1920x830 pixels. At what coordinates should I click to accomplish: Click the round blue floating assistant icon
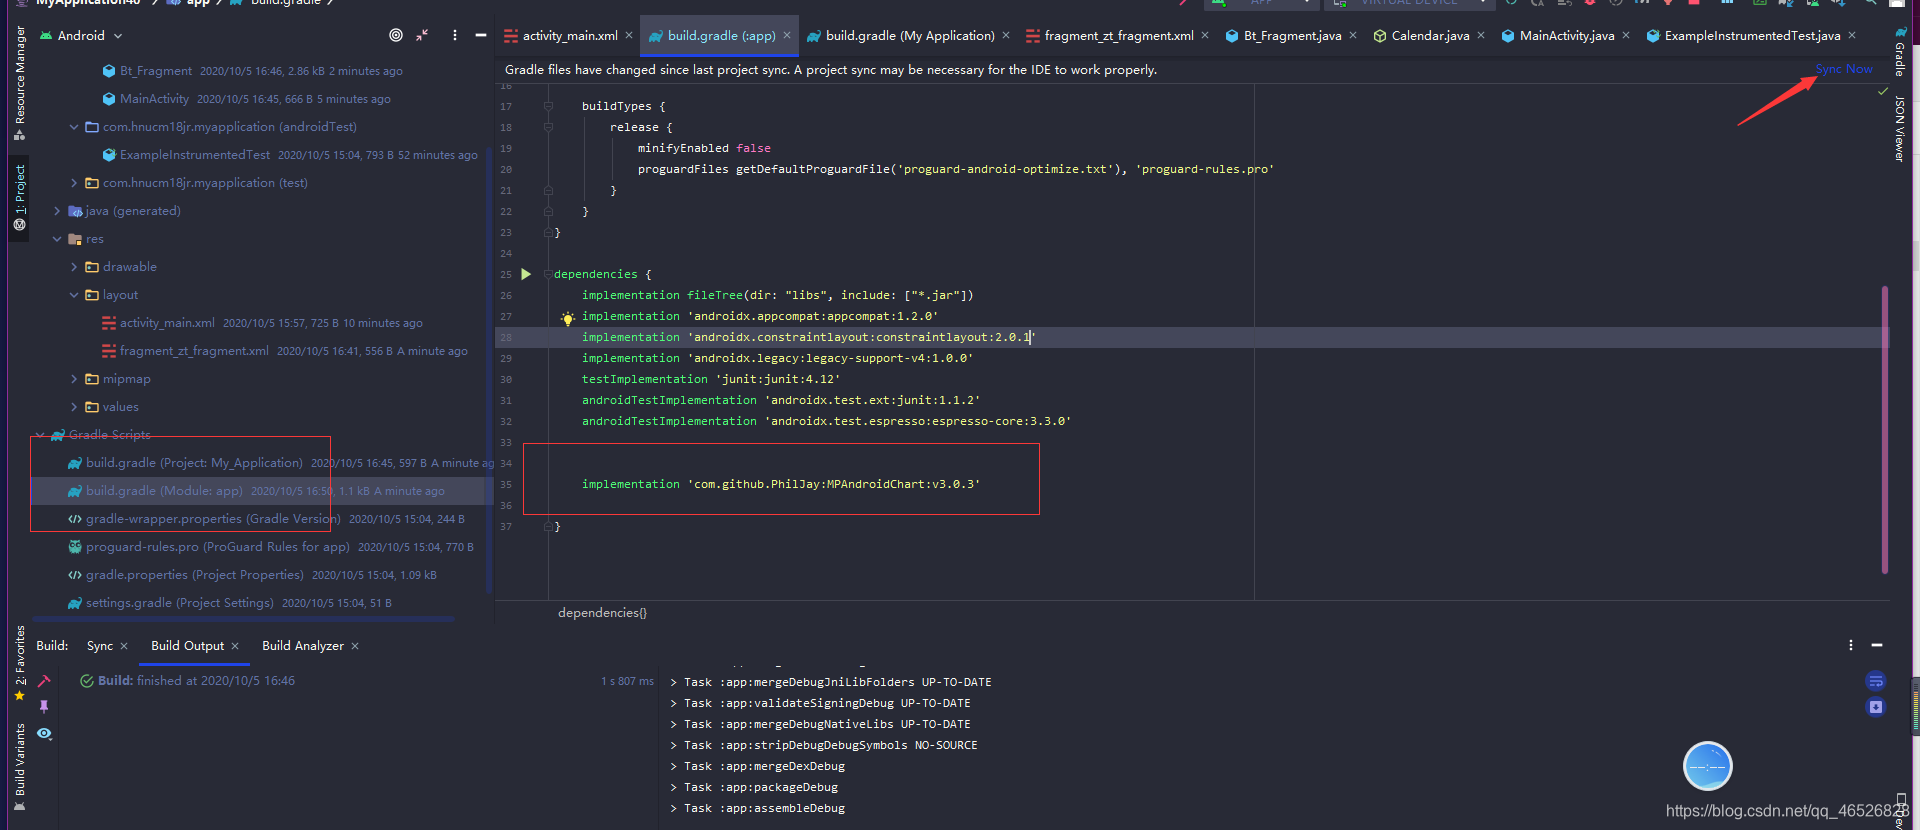pyautogui.click(x=1707, y=767)
